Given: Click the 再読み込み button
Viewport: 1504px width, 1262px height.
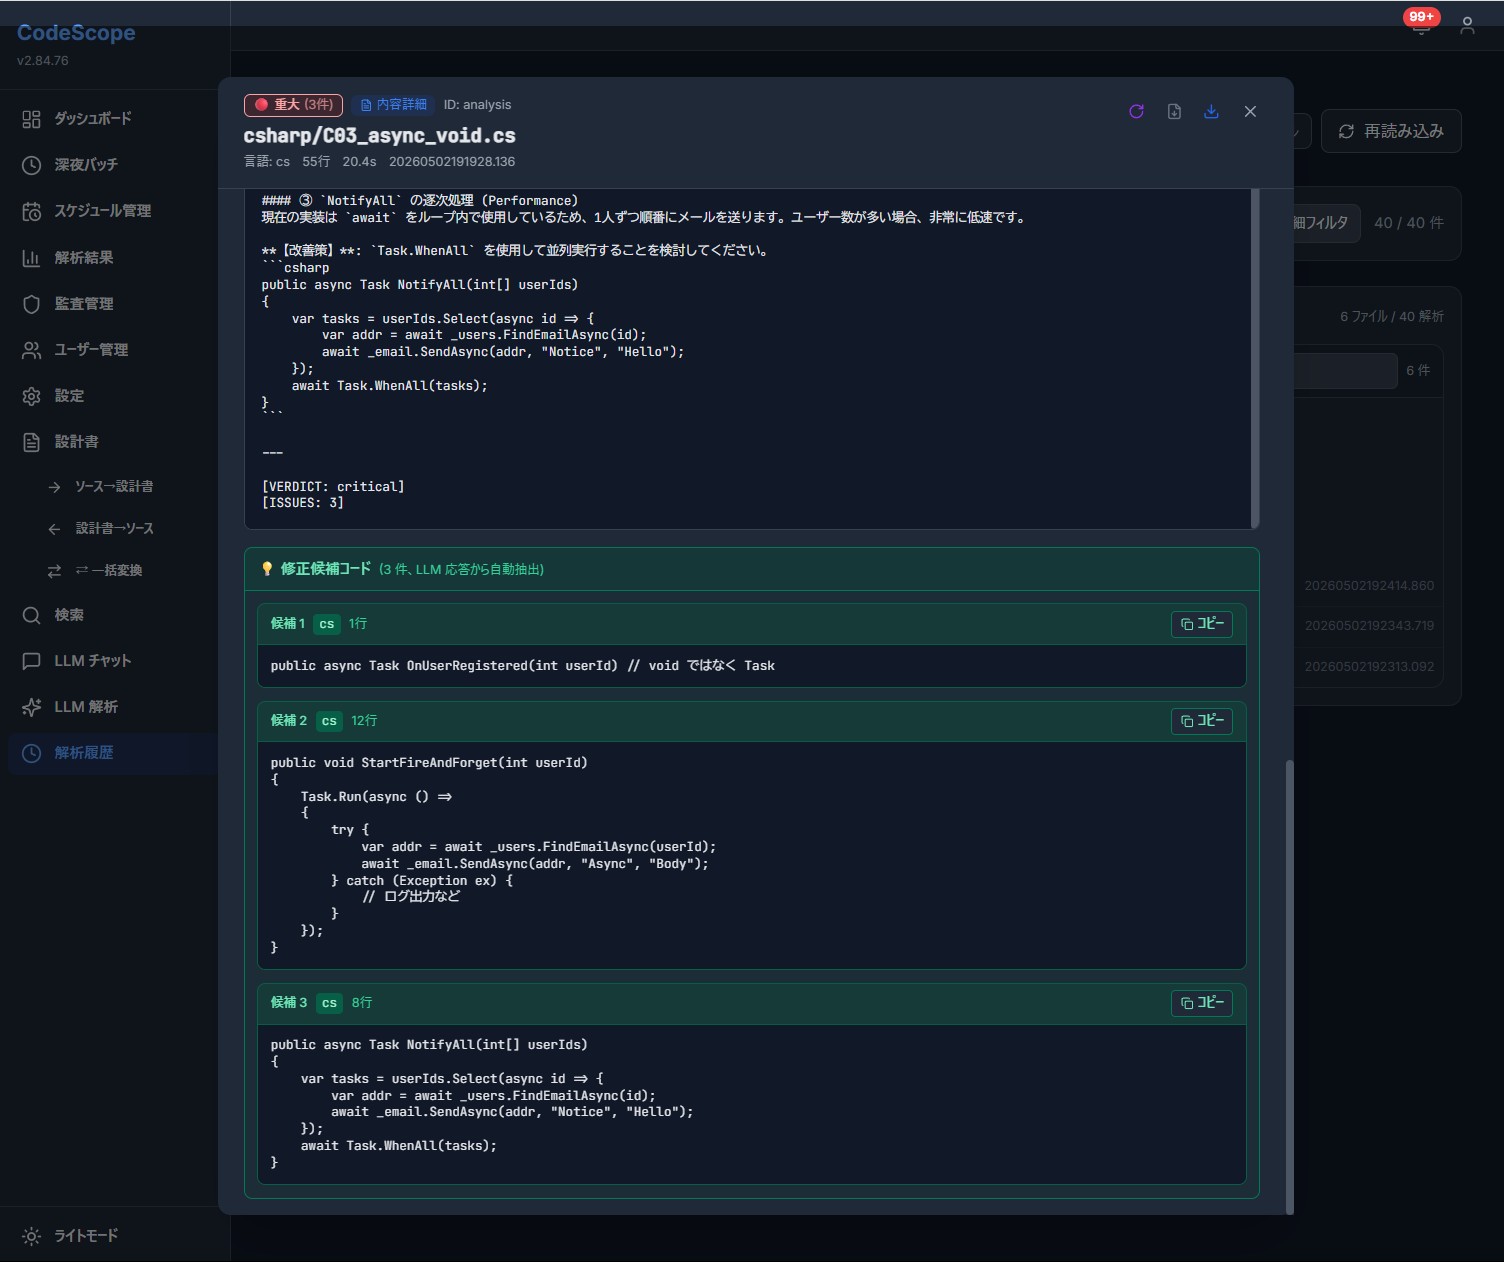Looking at the screenshot, I should pyautogui.click(x=1391, y=131).
